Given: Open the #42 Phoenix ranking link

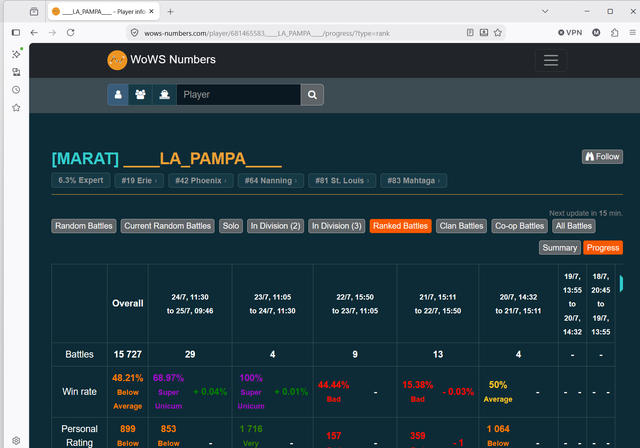Looking at the screenshot, I should [201, 180].
